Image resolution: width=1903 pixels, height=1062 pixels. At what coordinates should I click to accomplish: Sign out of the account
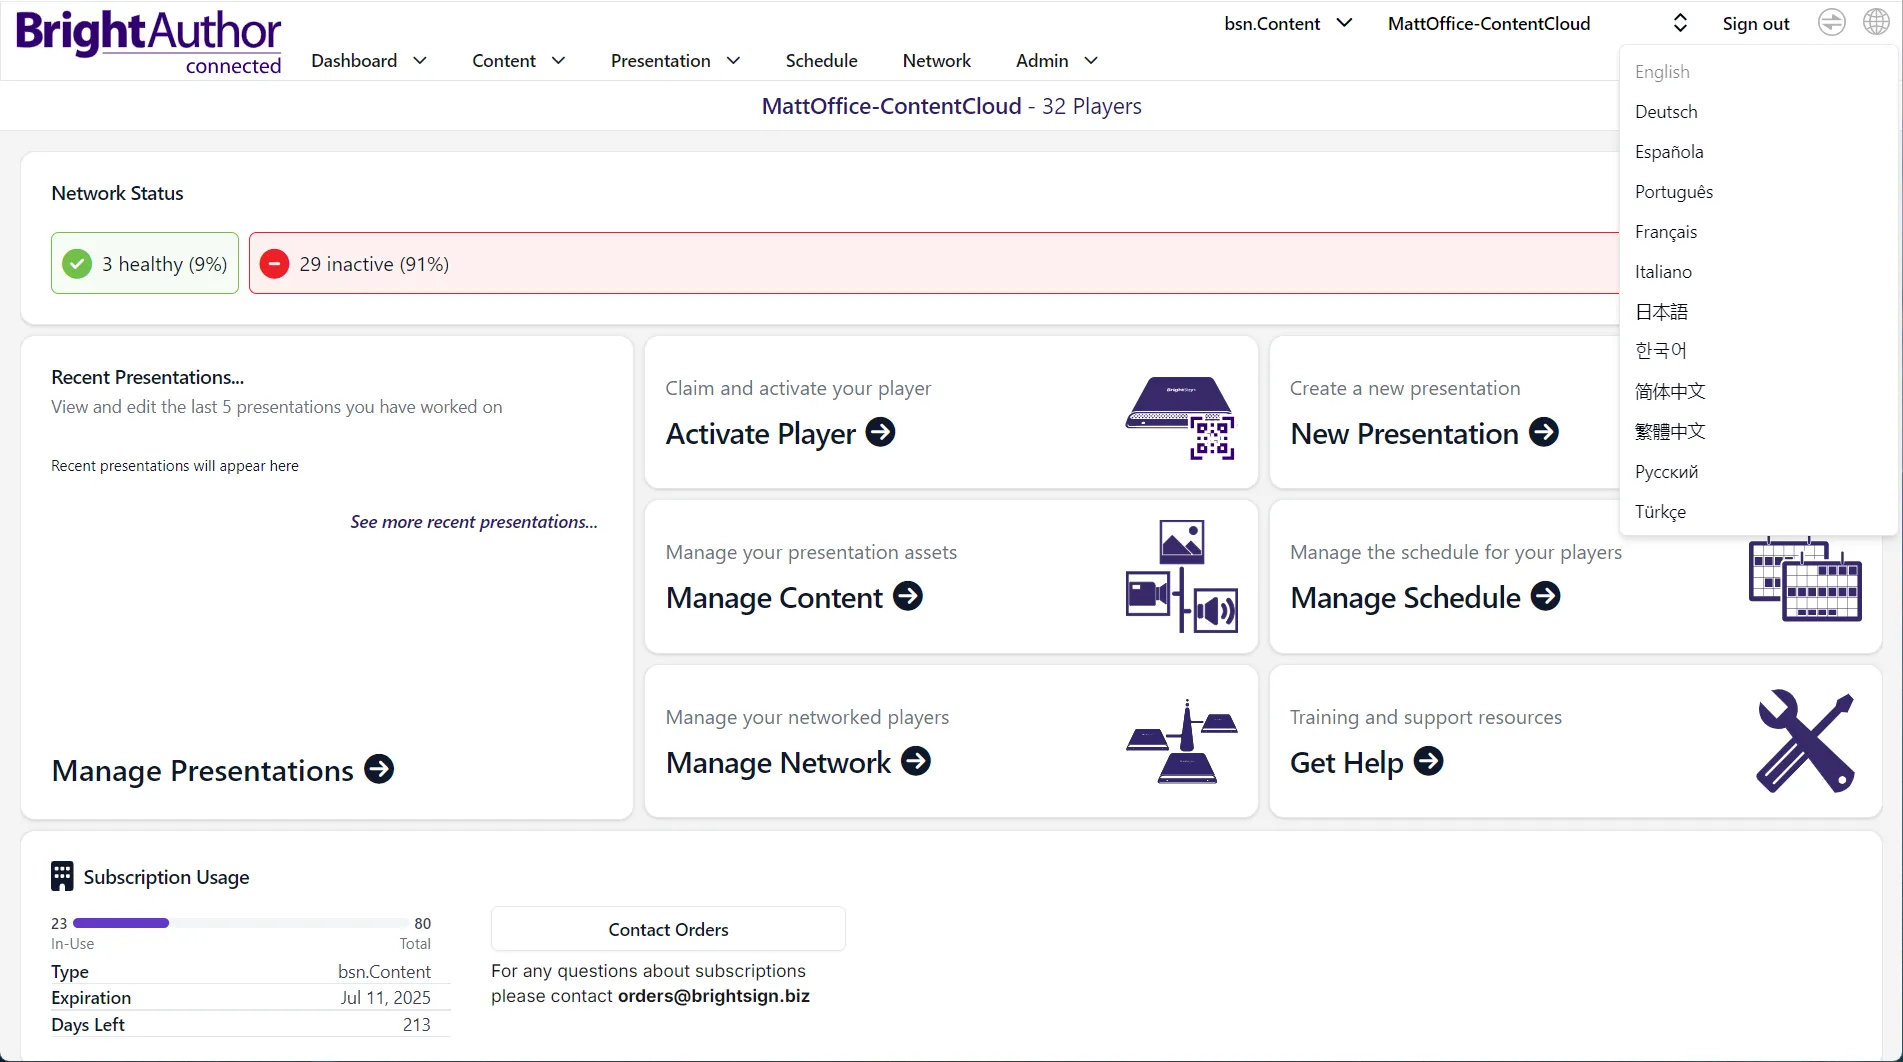click(x=1755, y=23)
